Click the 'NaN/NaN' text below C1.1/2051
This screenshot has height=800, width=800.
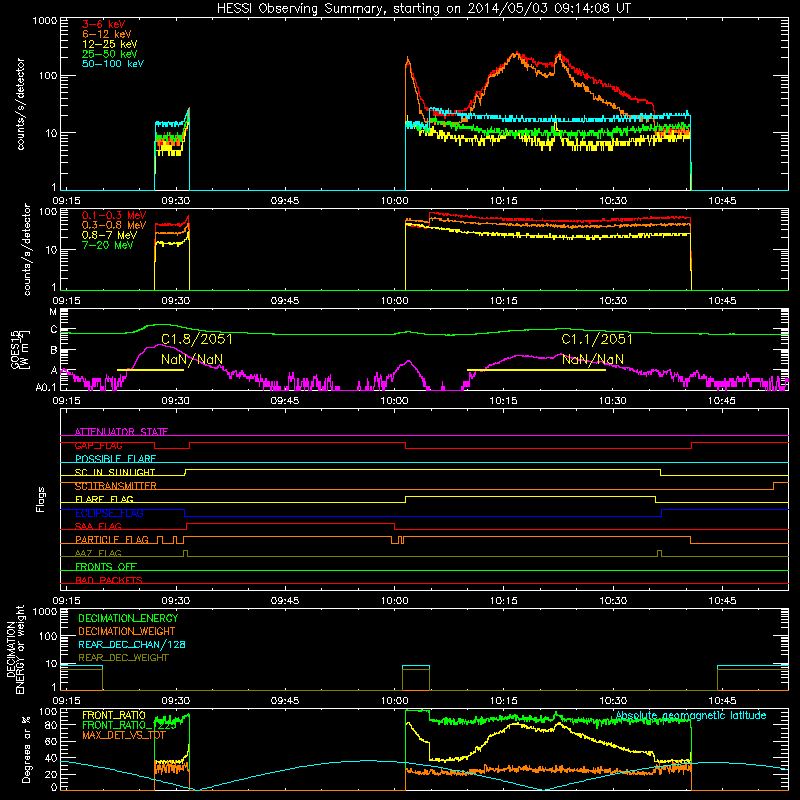[592, 360]
